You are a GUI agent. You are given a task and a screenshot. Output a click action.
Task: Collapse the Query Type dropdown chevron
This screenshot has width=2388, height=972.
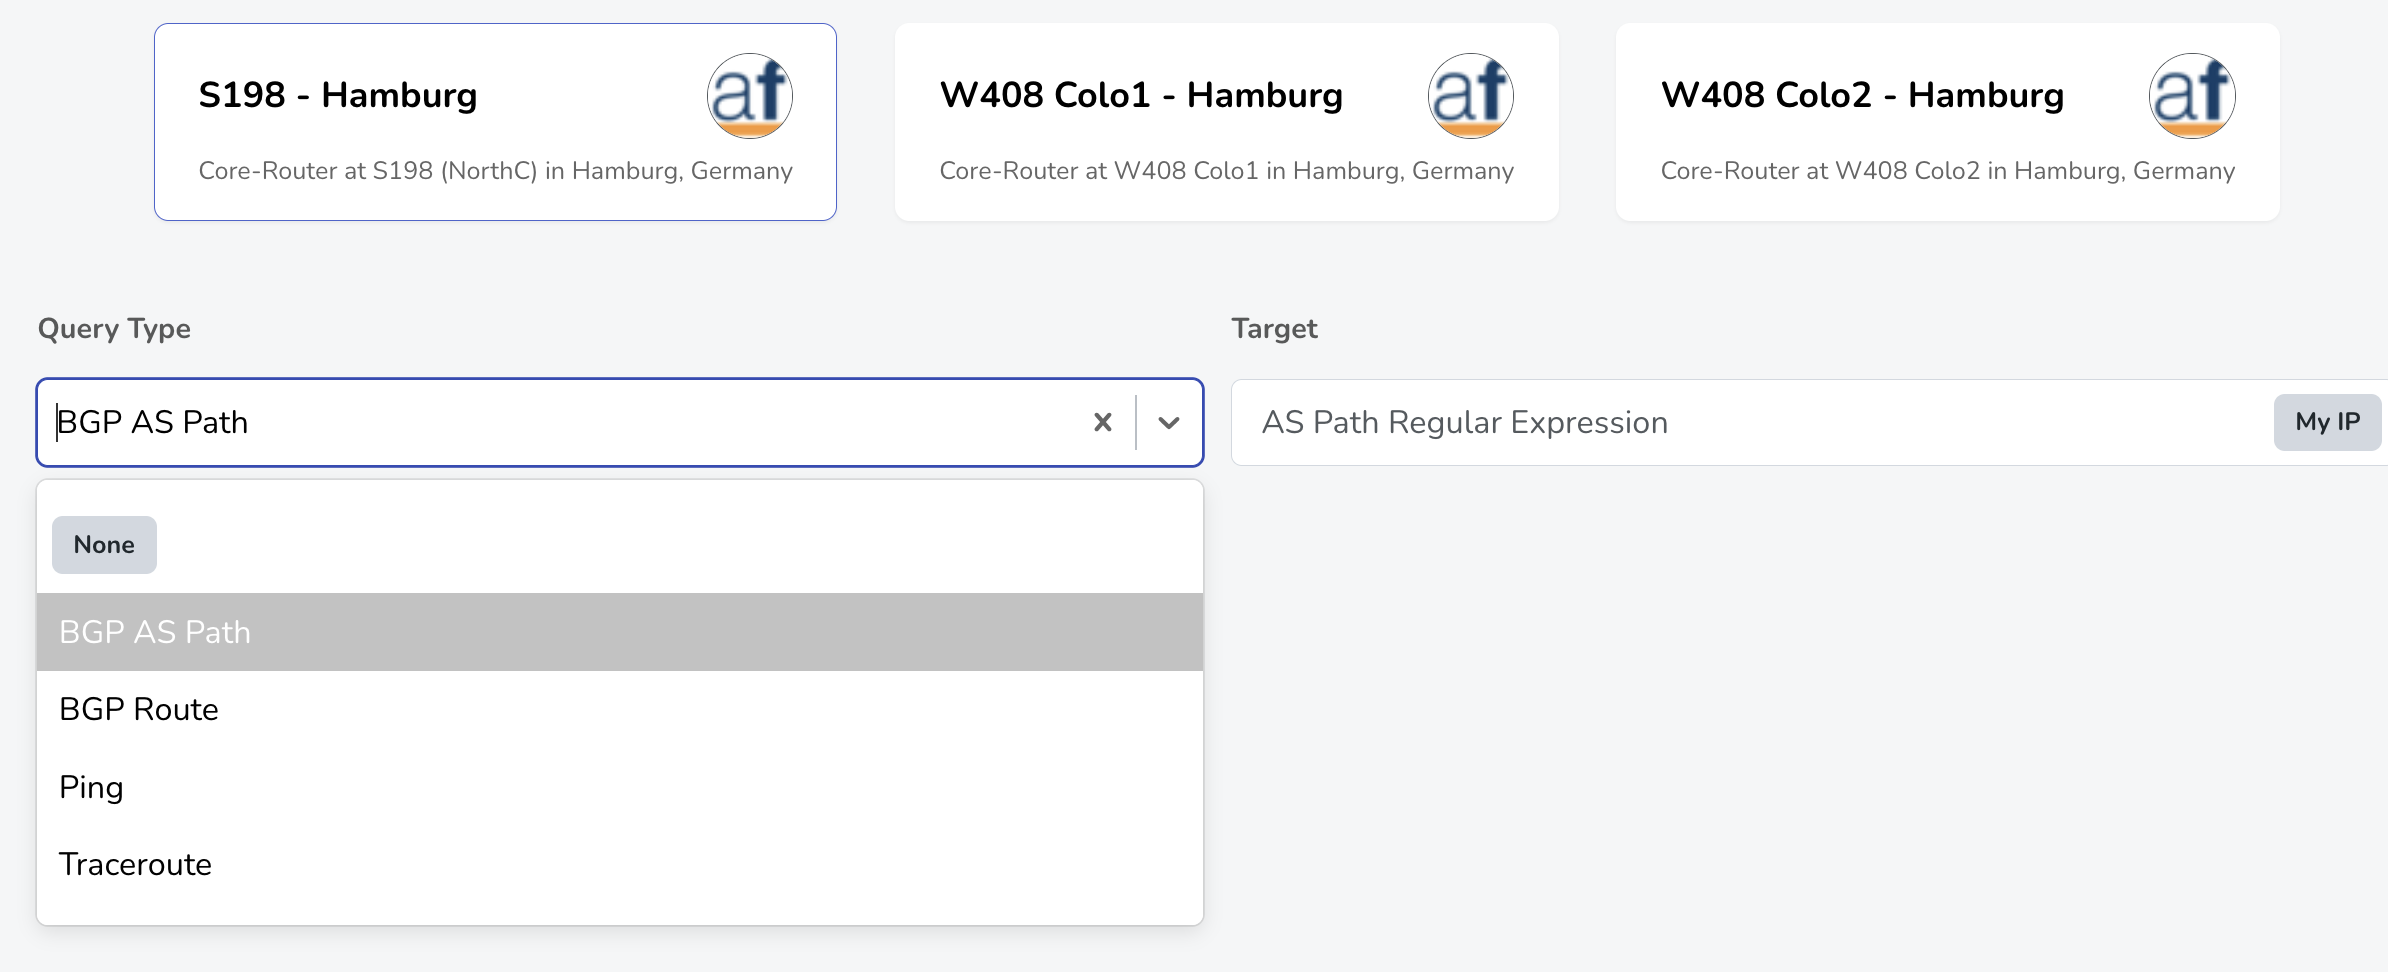pos(1169,422)
